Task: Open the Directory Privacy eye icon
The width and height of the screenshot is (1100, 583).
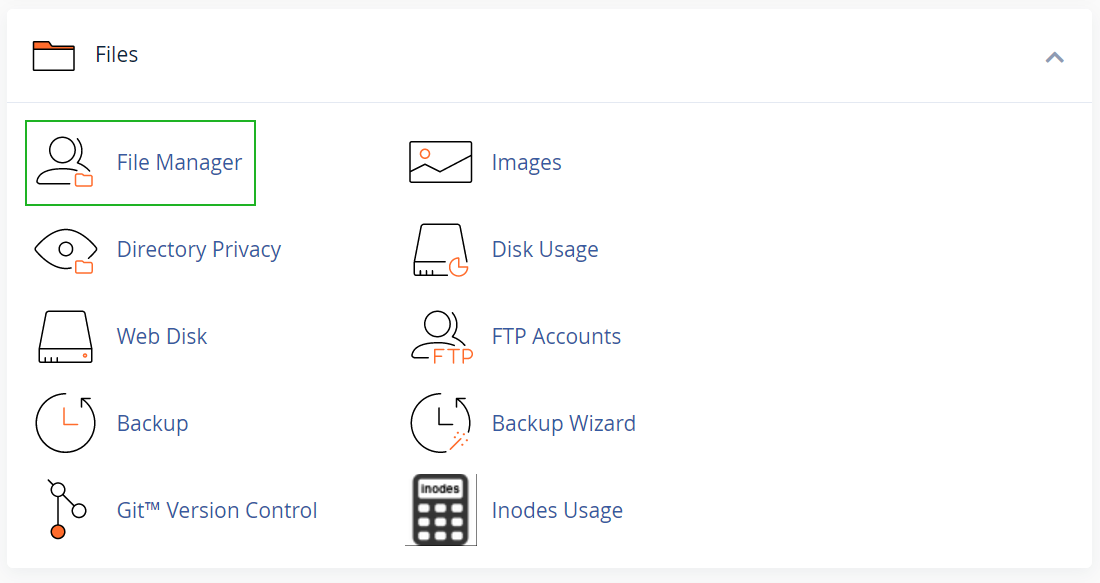Action: point(66,250)
